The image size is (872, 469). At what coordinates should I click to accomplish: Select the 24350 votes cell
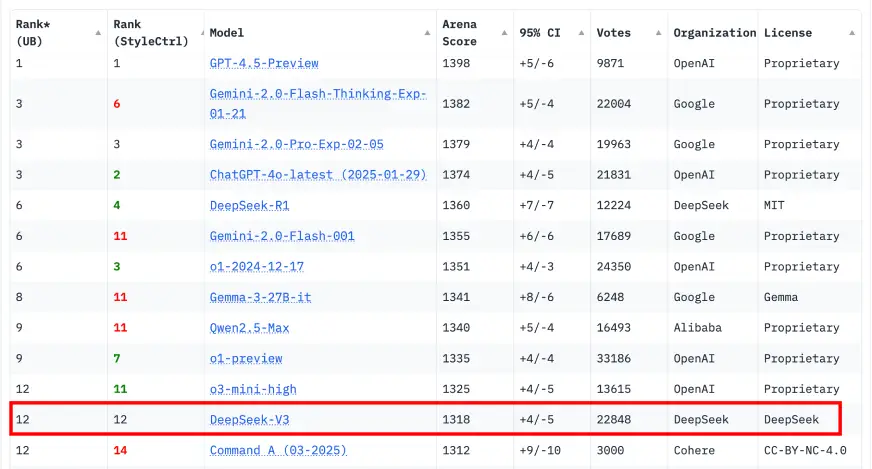tap(614, 266)
